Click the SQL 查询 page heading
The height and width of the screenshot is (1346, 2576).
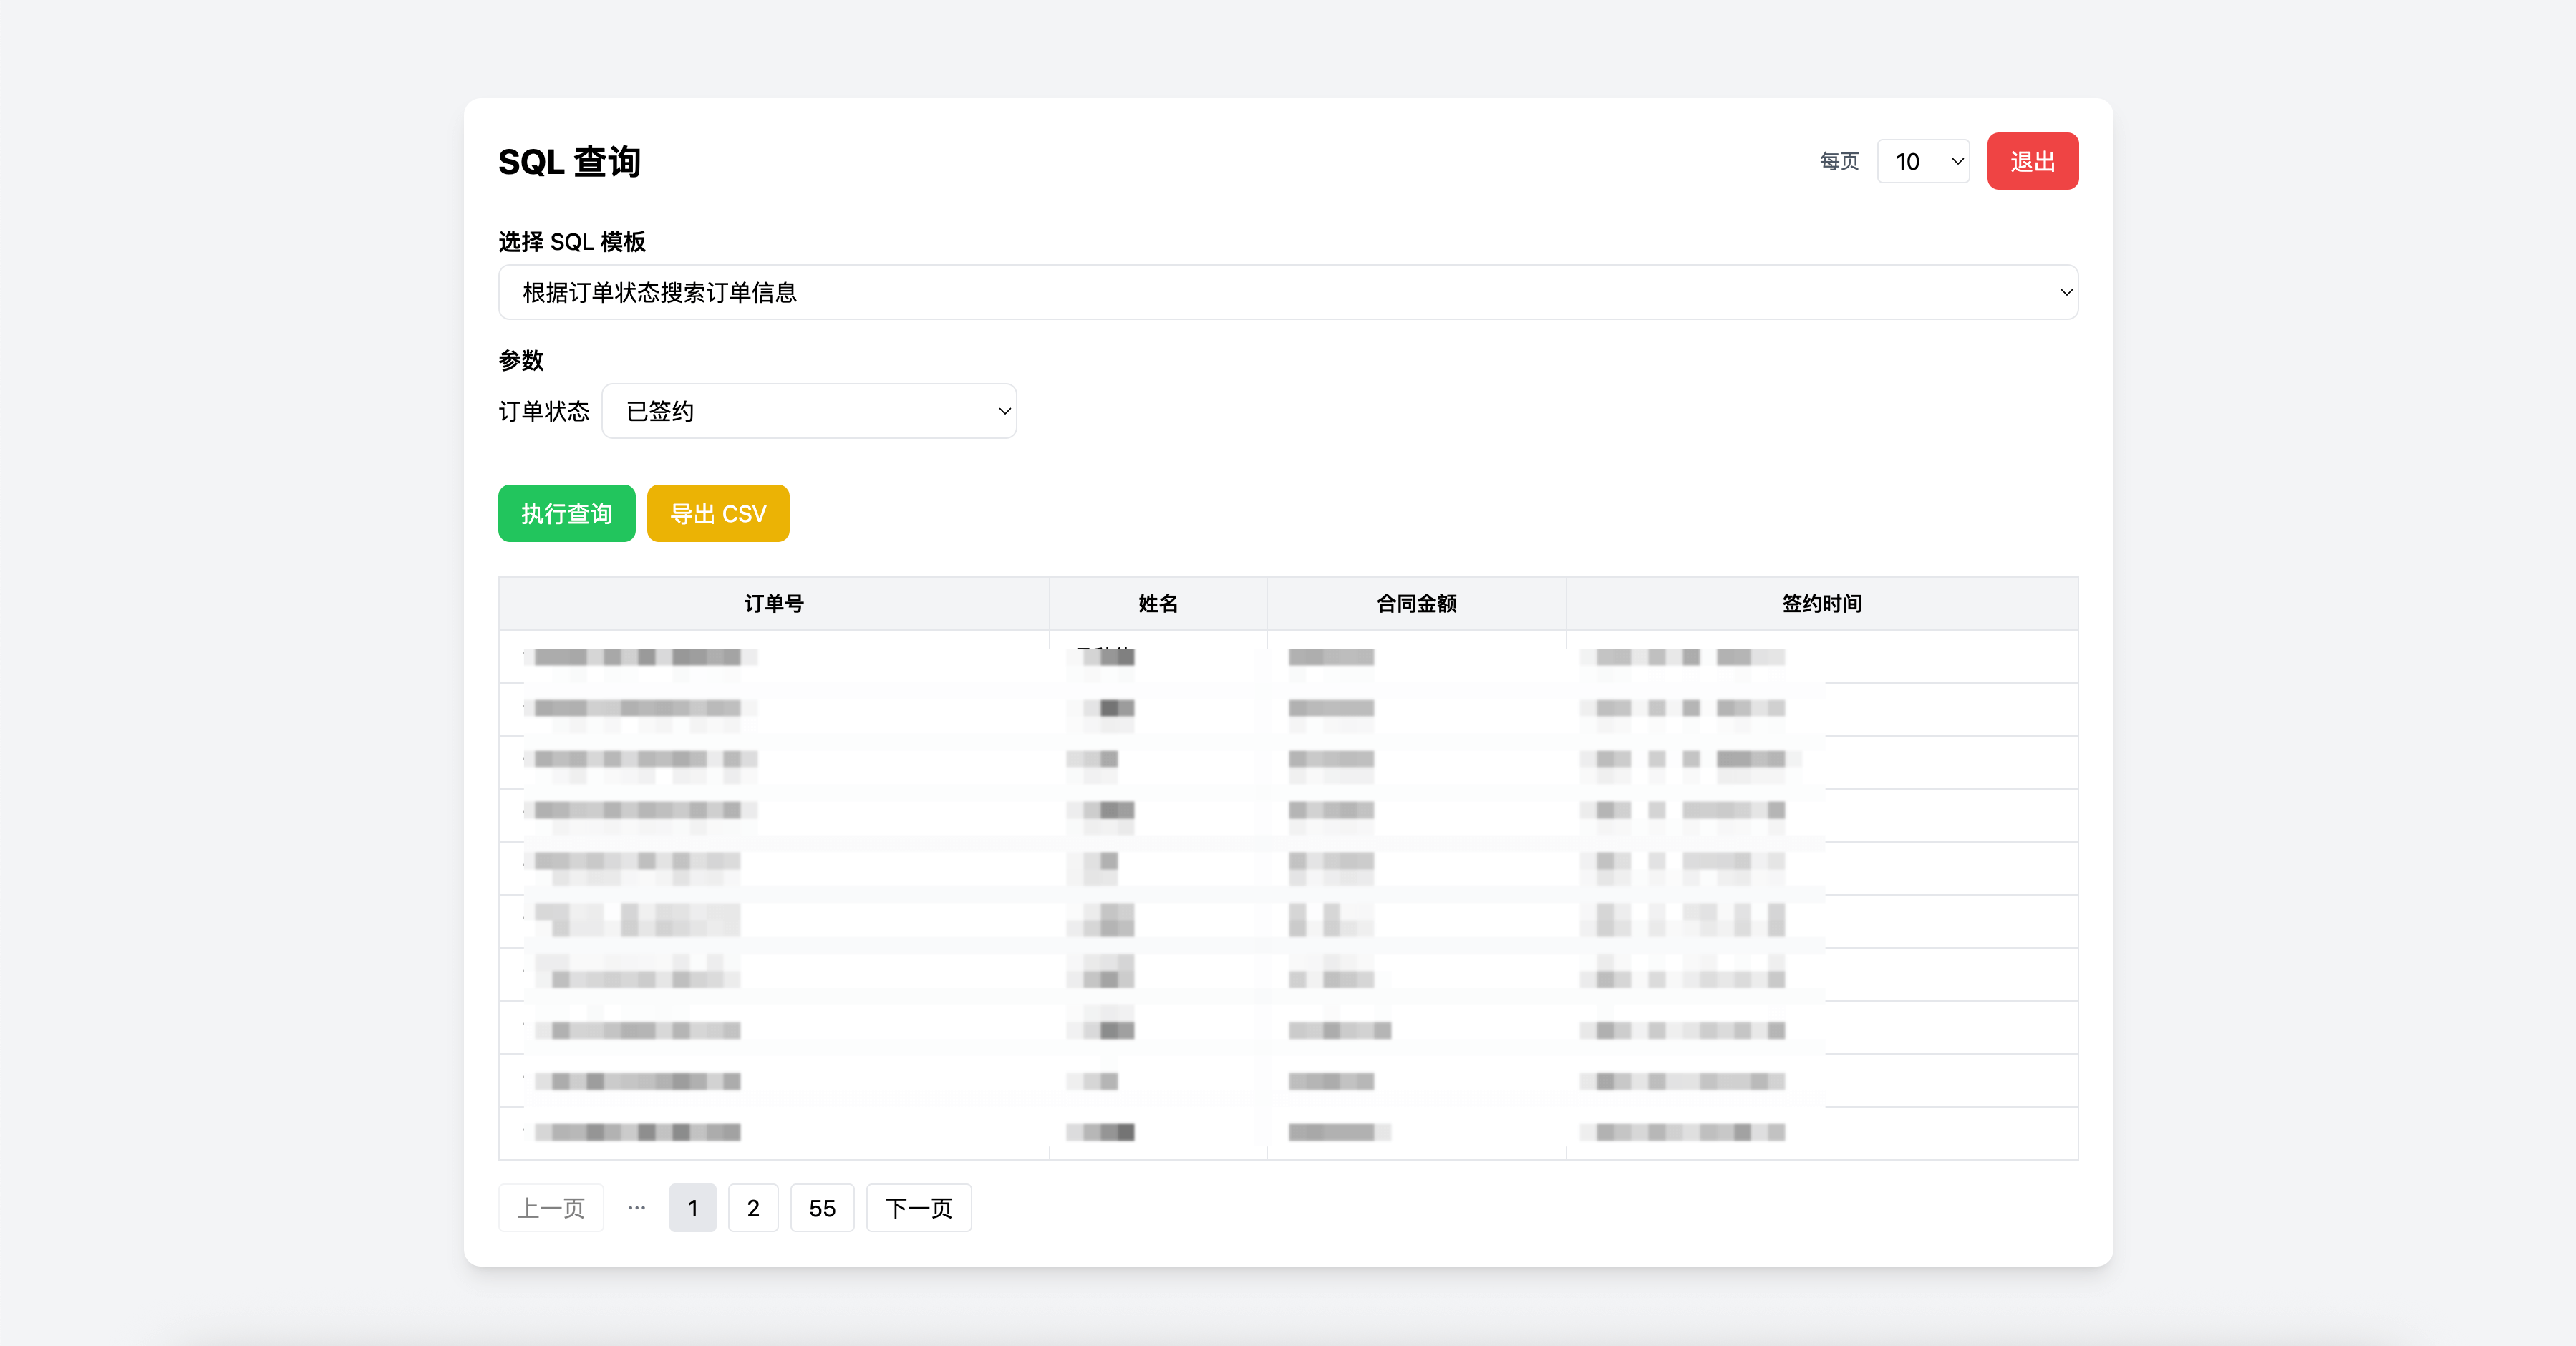569,161
